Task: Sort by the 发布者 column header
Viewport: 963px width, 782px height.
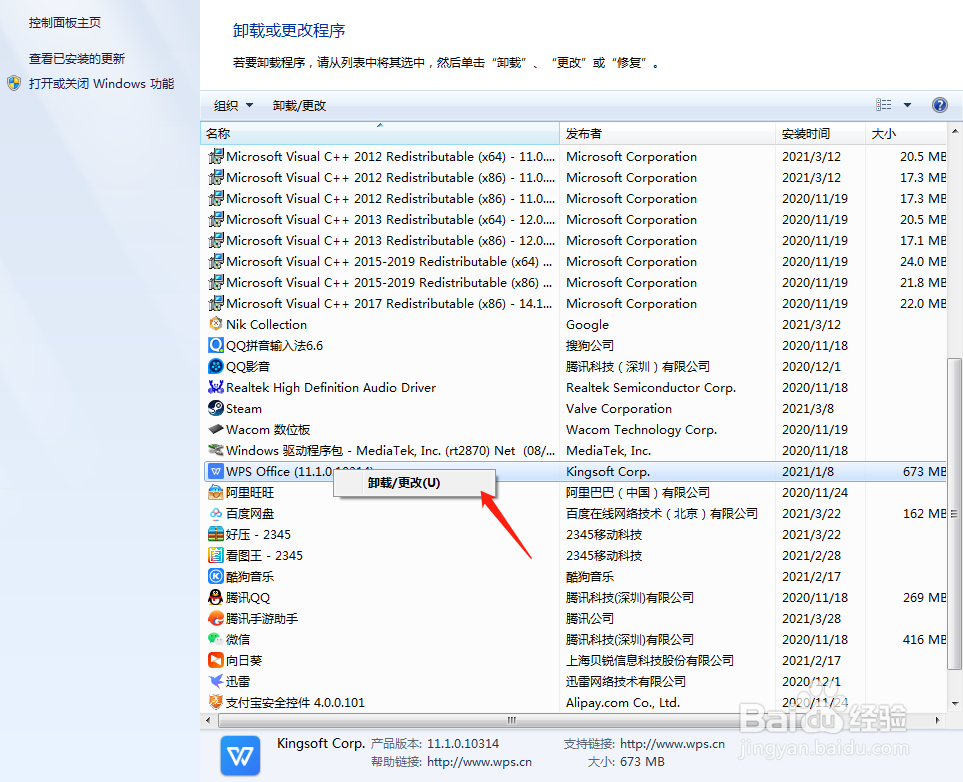Action: click(x=668, y=133)
